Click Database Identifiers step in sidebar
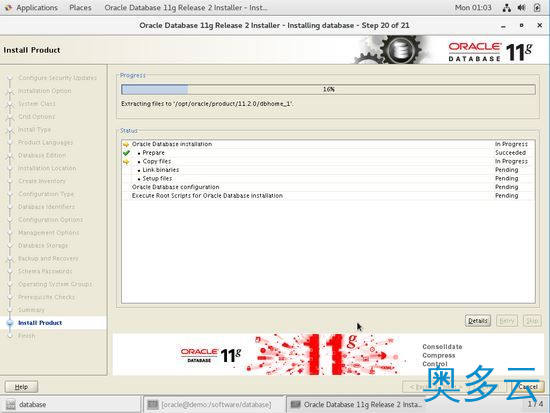 46,207
